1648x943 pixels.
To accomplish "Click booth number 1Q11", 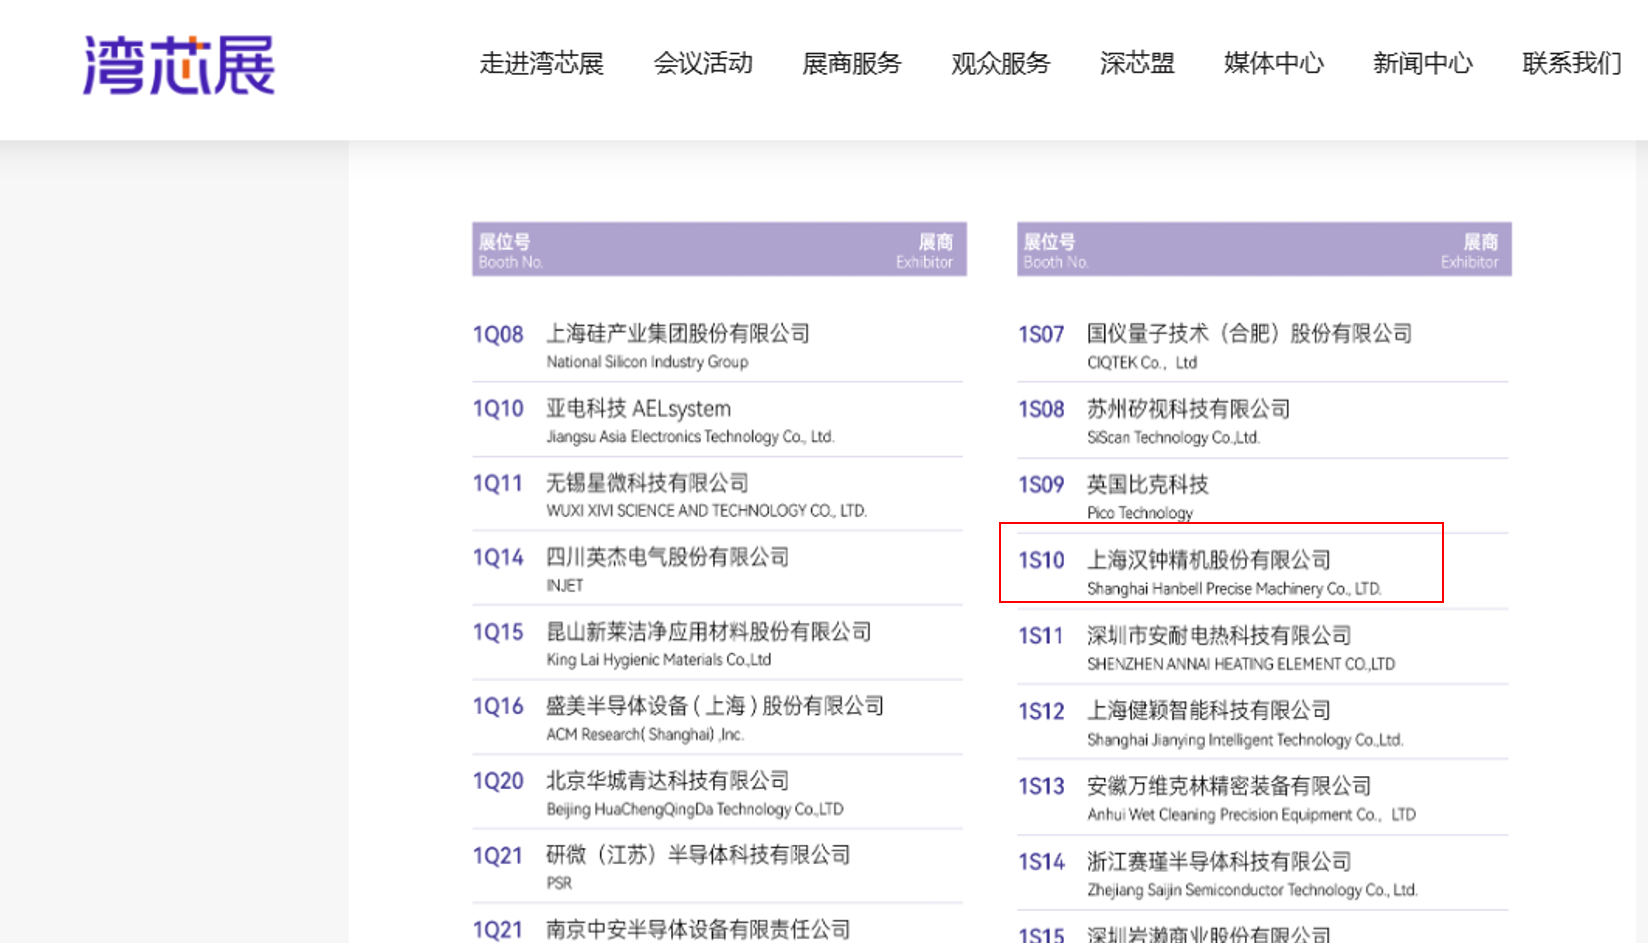I will pos(498,484).
